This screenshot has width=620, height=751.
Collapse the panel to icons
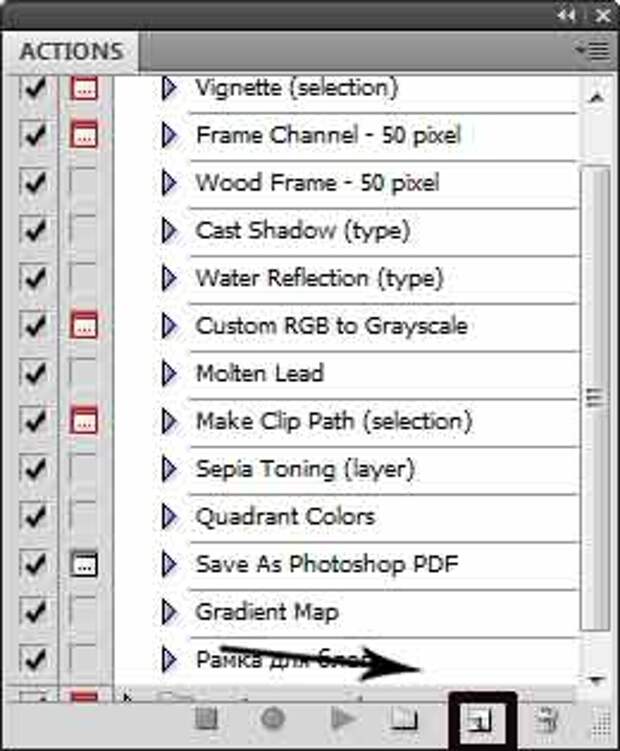click(566, 16)
